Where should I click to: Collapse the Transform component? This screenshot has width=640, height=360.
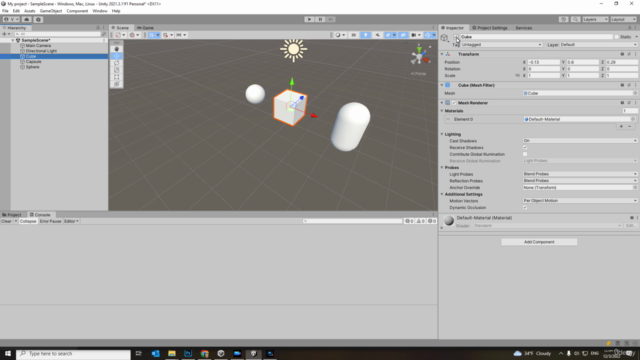point(442,54)
